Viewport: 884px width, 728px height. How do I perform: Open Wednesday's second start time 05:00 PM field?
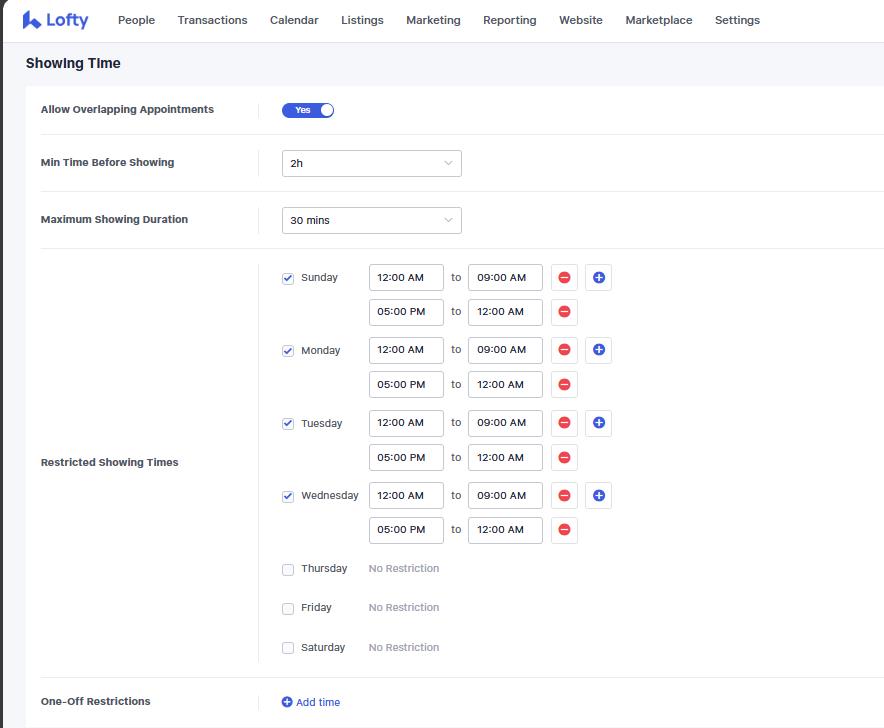point(406,530)
